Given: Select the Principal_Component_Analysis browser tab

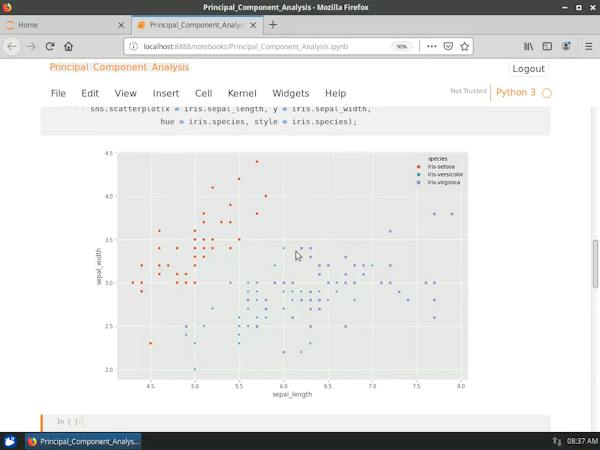Looking at the screenshot, I should pyautogui.click(x=197, y=25).
